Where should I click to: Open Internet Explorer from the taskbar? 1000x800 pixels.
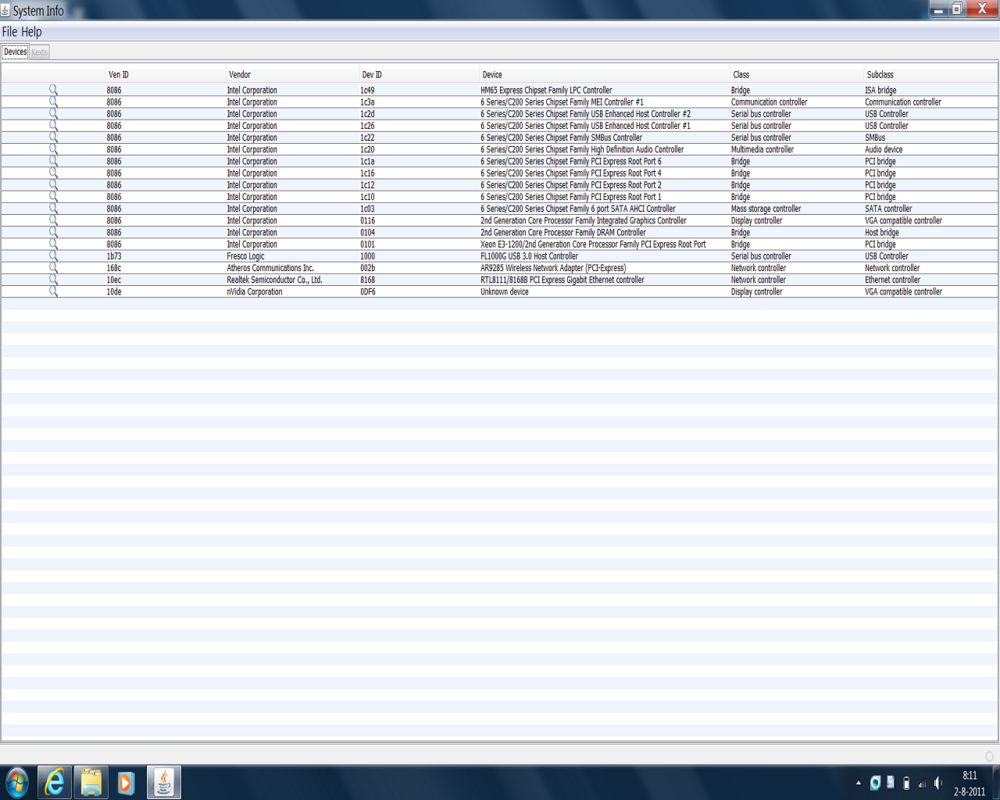54,782
